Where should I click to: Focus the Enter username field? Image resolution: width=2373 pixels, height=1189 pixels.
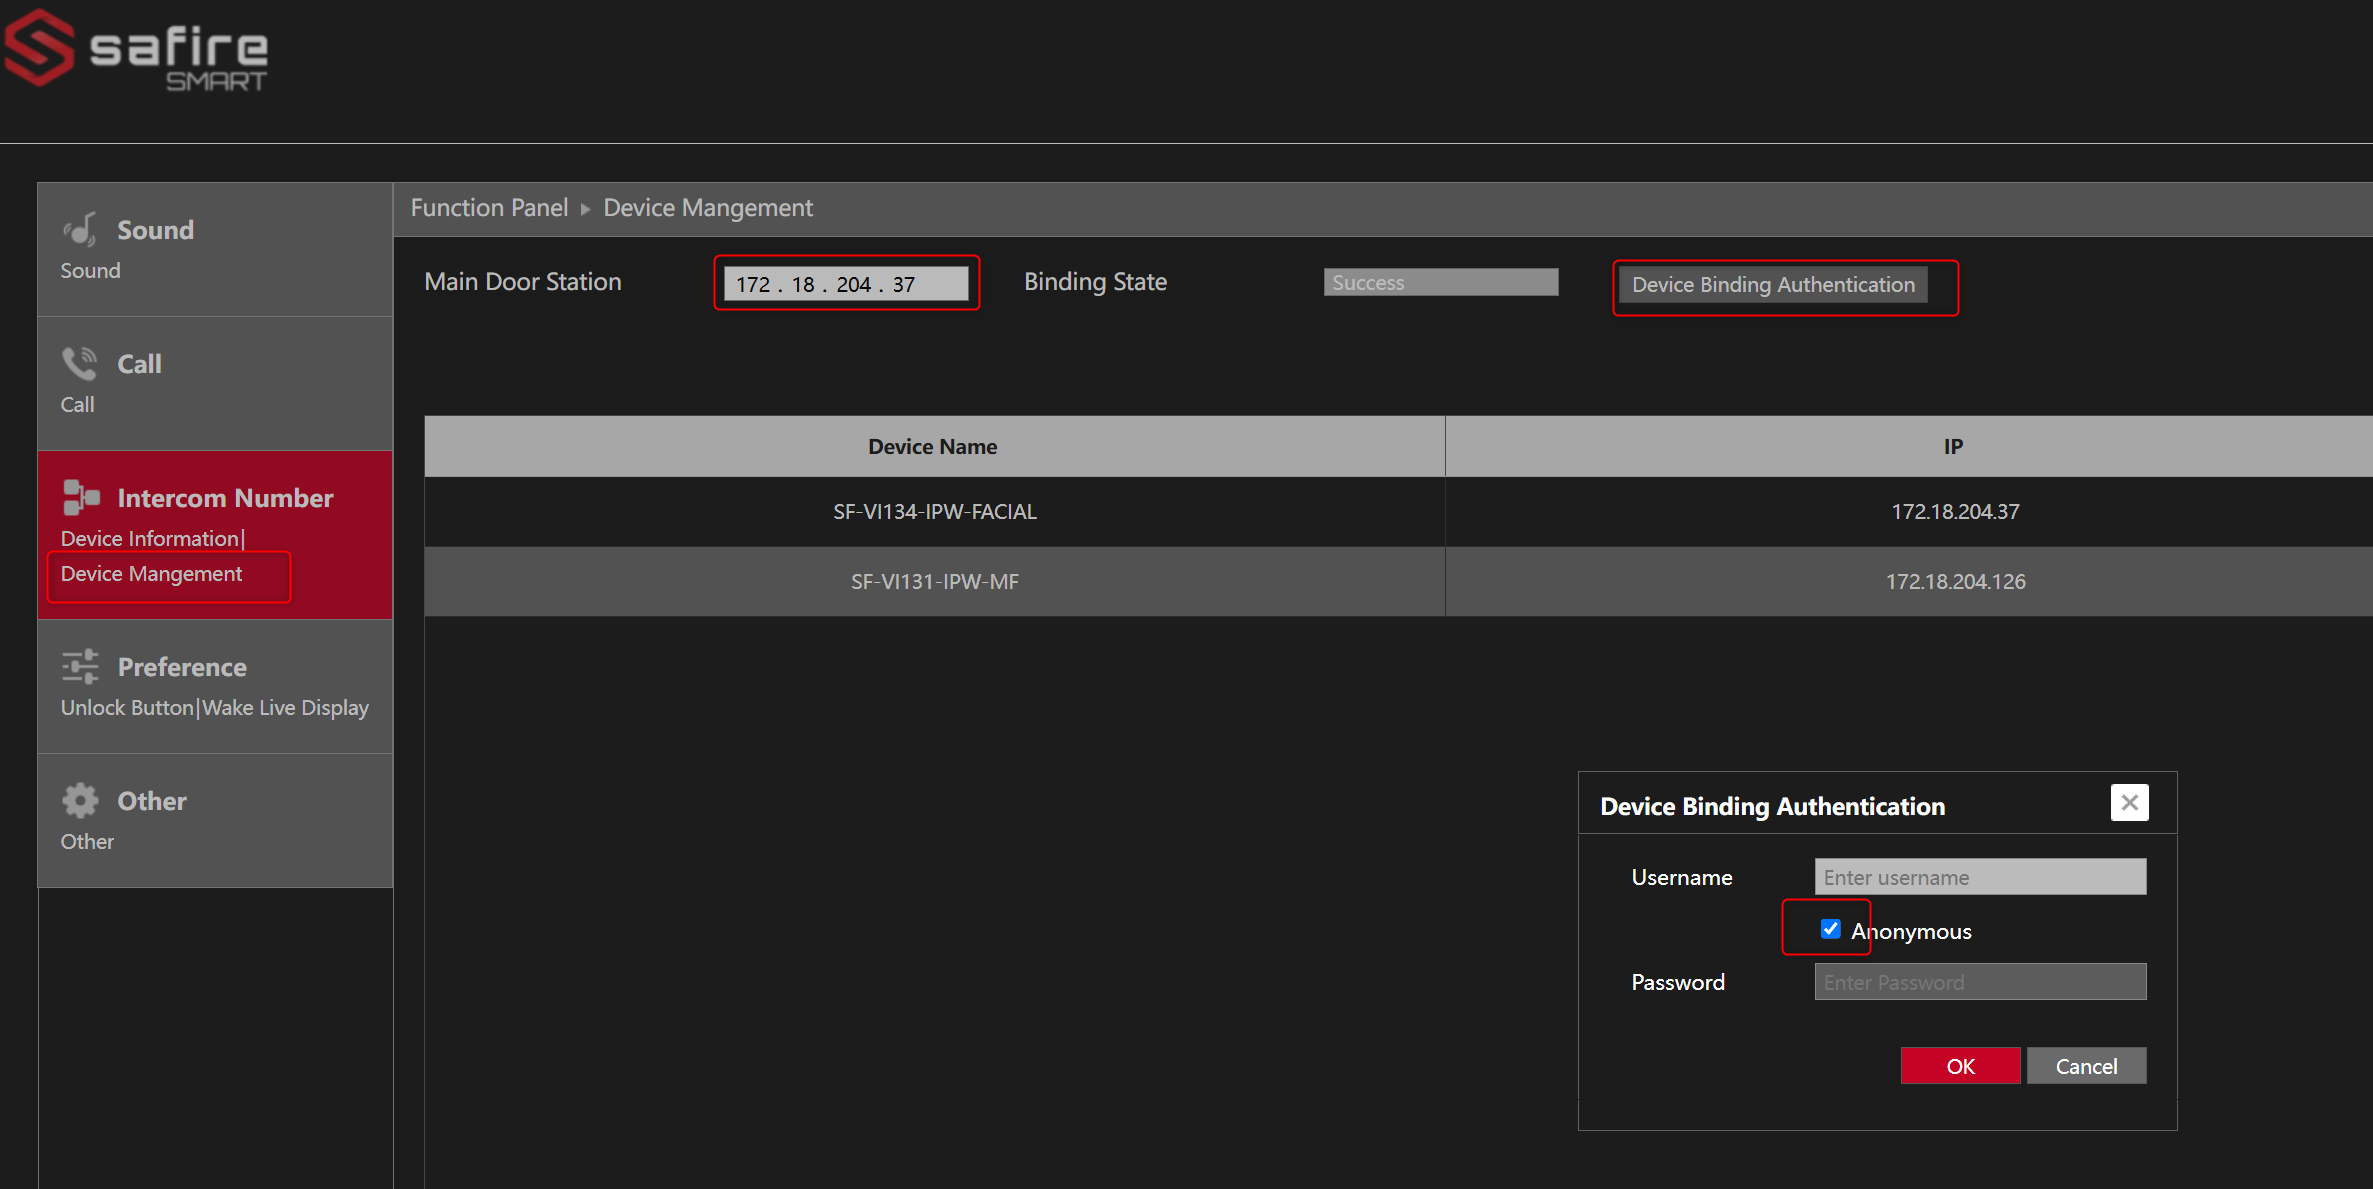tap(1980, 877)
